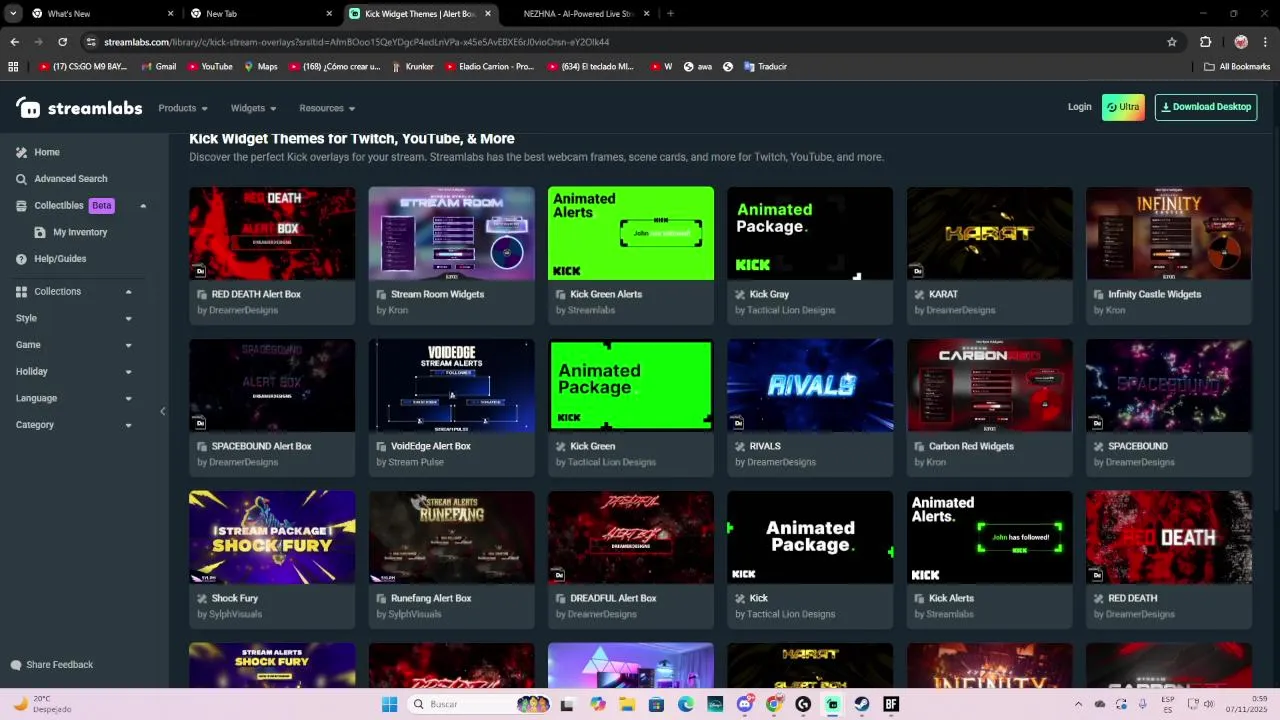View site information icon in address bar
Screen dimensions: 1280x720
pyautogui.click(x=91, y=42)
